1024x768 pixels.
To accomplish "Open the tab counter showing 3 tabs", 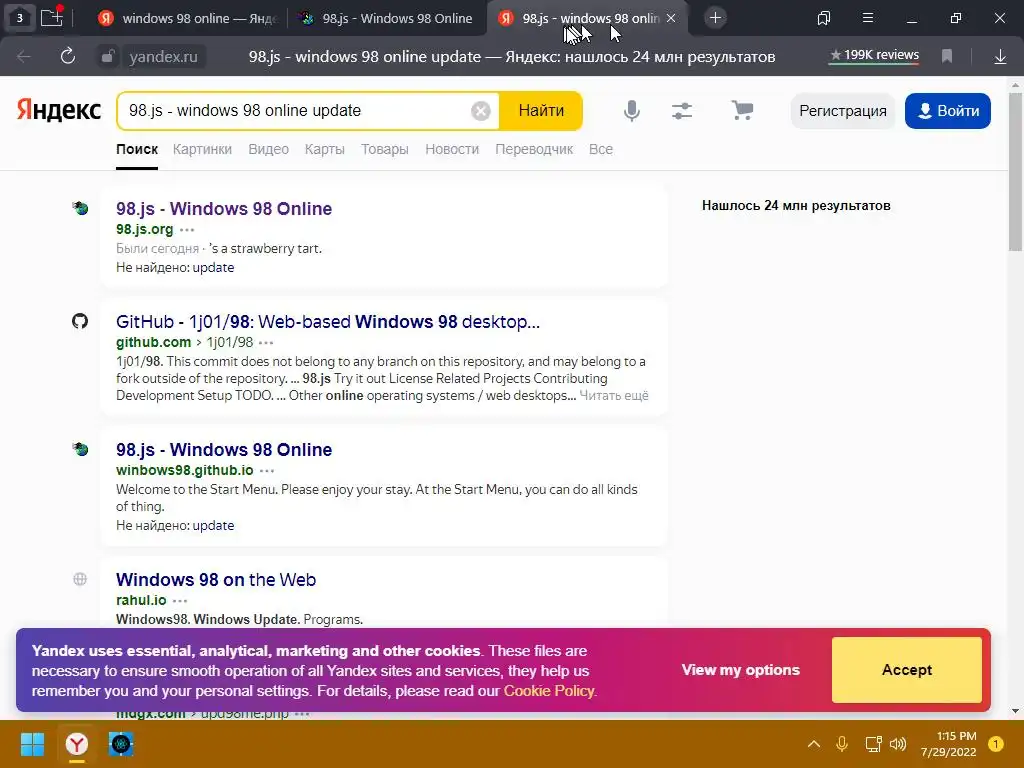I will coord(20,18).
